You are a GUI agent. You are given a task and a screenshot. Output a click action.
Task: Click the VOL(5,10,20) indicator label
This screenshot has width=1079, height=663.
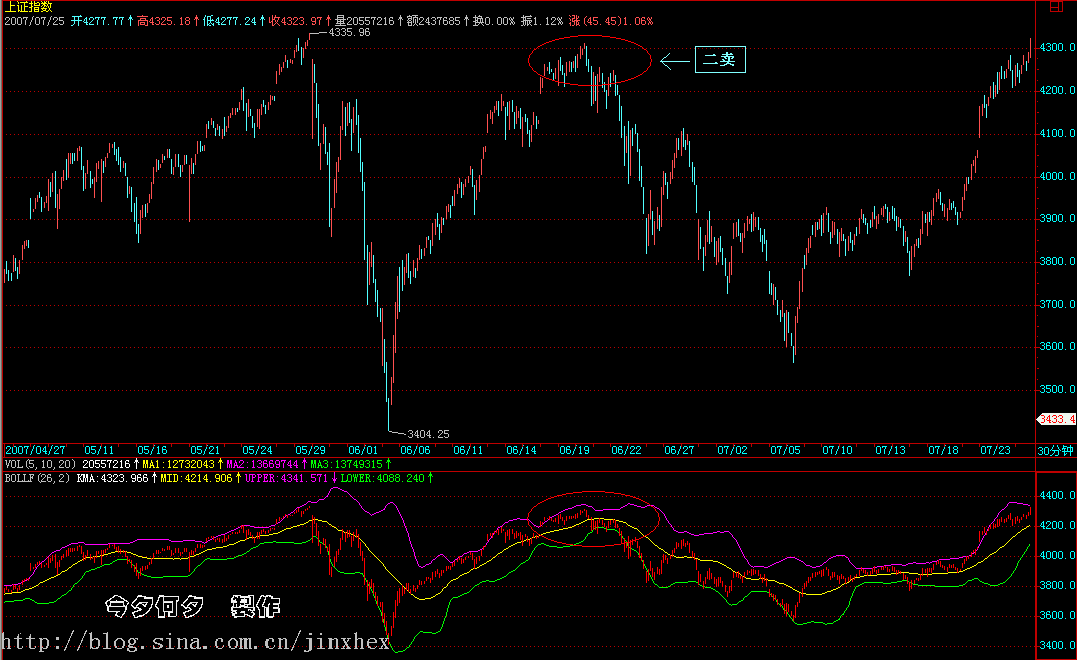(x=40, y=465)
